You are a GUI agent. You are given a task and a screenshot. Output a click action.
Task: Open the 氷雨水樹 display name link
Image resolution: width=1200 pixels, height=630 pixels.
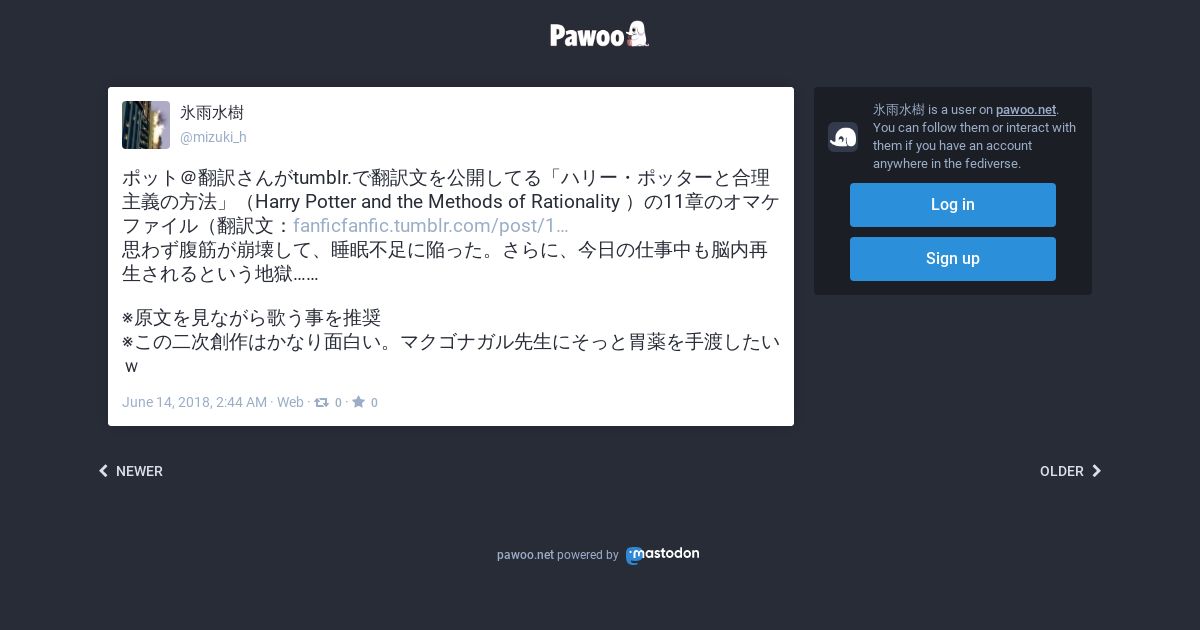point(212,113)
